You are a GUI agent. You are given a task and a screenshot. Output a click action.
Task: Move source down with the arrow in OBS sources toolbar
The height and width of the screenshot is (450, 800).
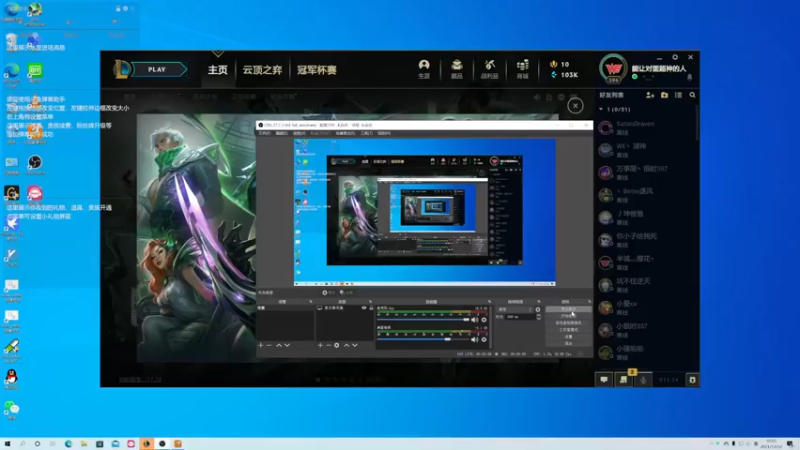[355, 345]
